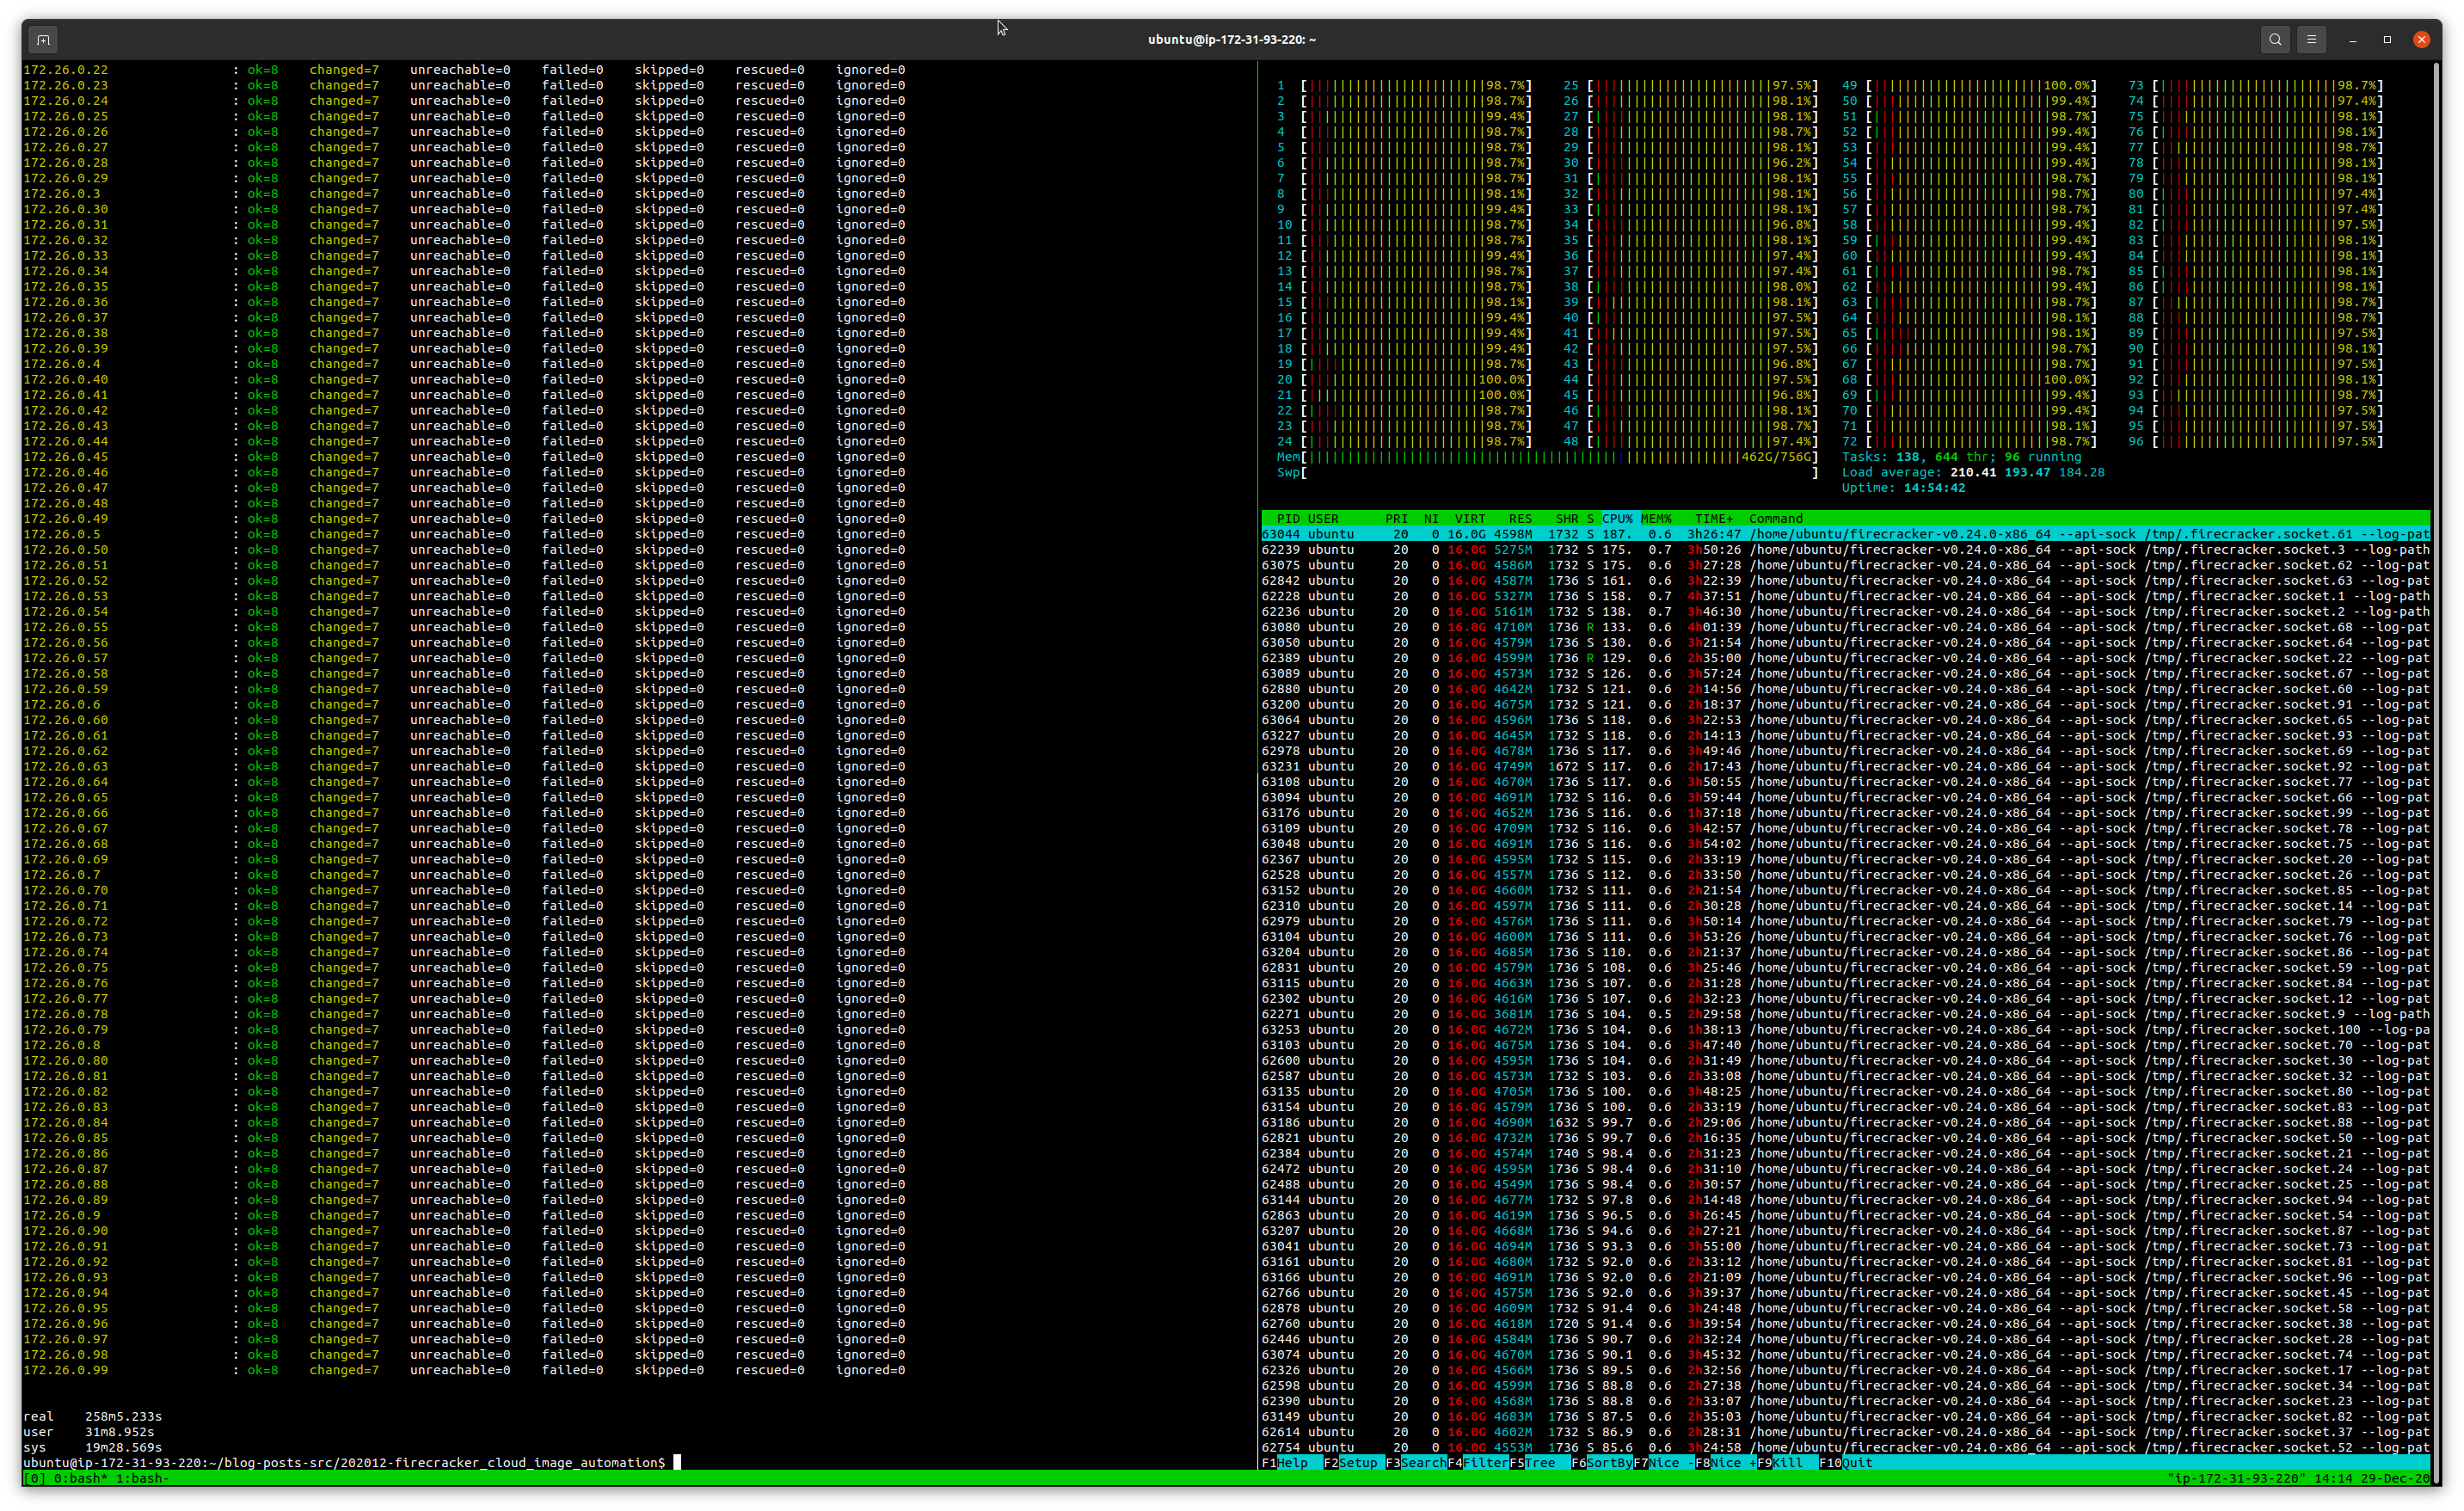The image size is (2464, 1511).
Task: Click CPU 1 usage meter
Action: click(1404, 86)
